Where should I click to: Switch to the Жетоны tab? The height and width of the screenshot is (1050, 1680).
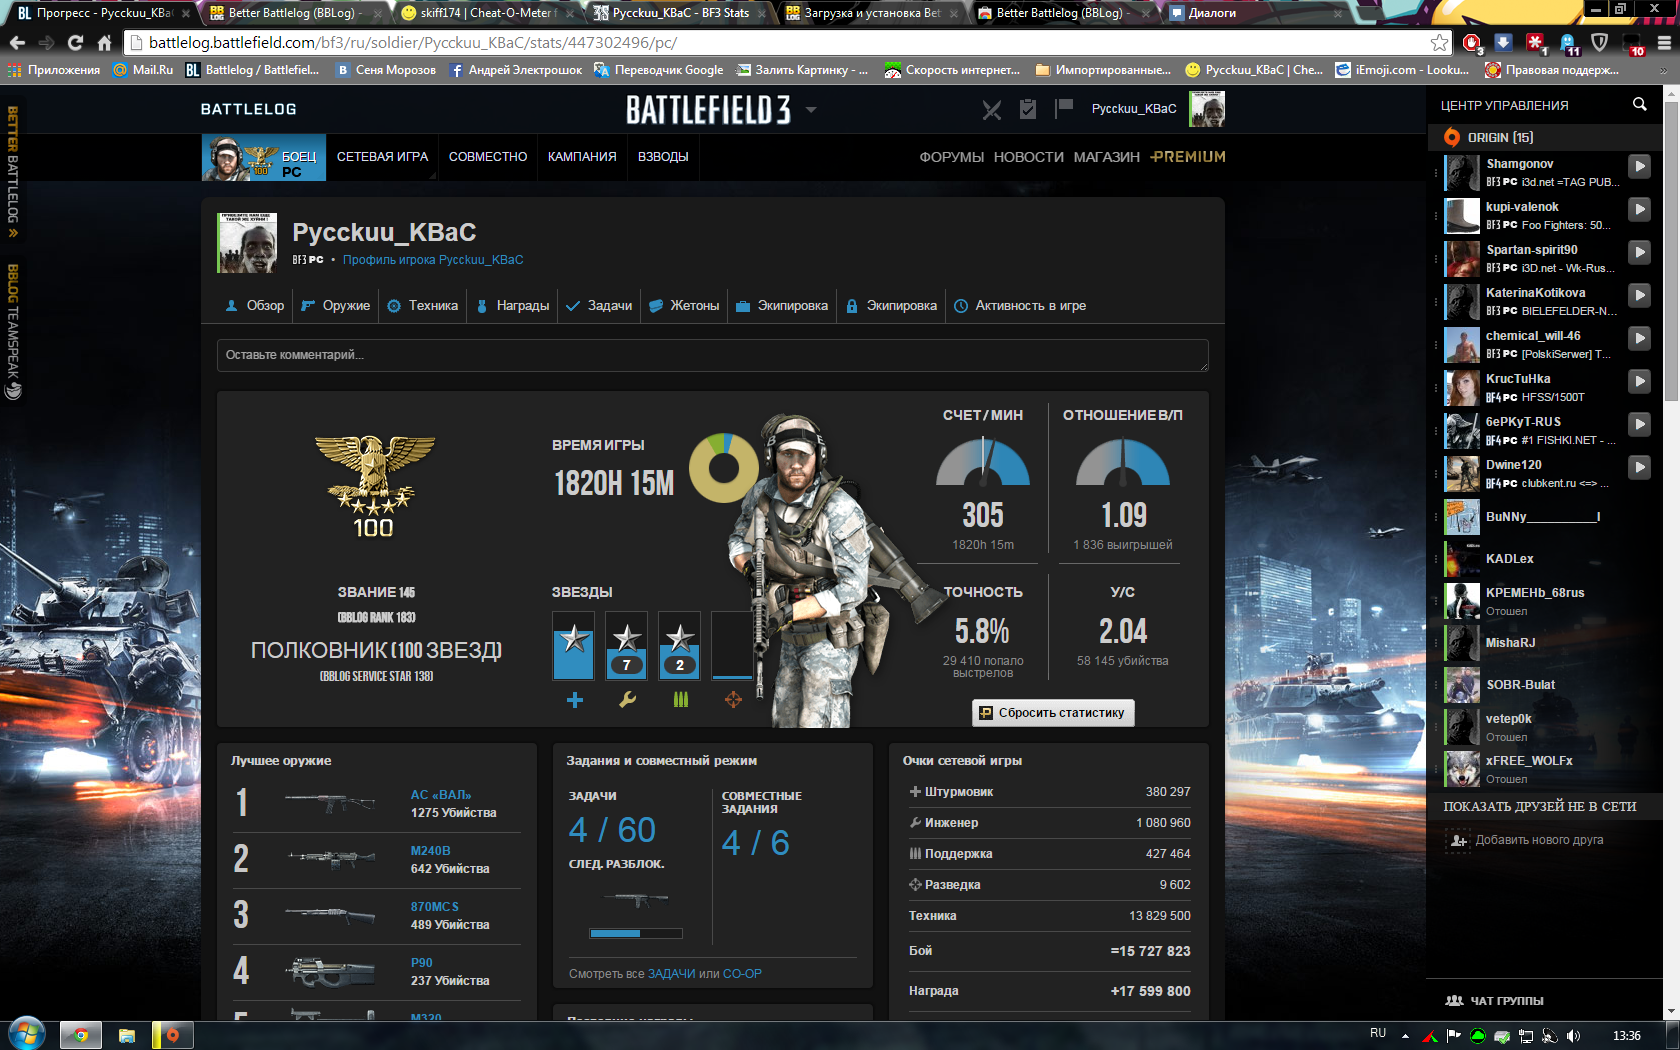[x=684, y=306]
